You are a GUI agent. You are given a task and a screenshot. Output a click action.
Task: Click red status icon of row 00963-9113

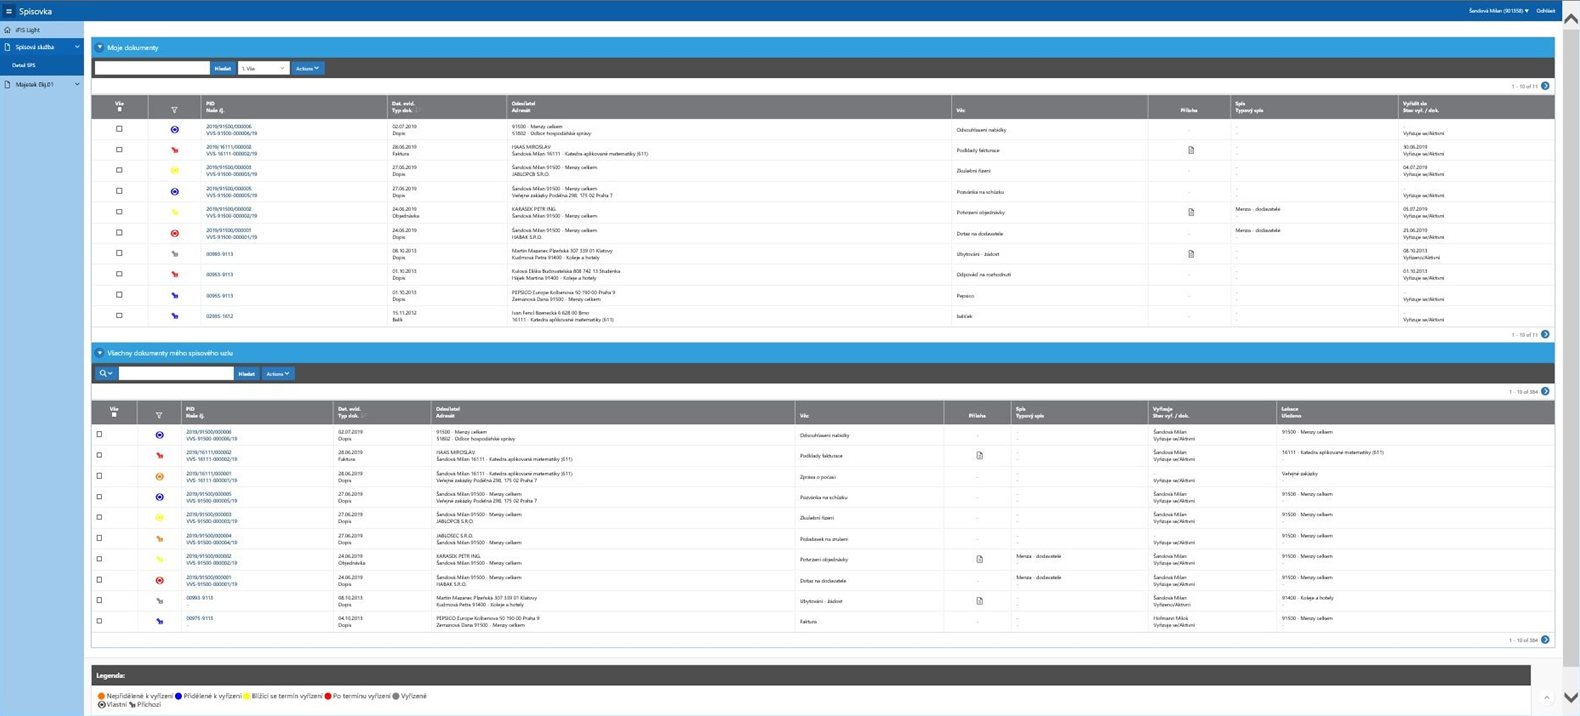175,274
